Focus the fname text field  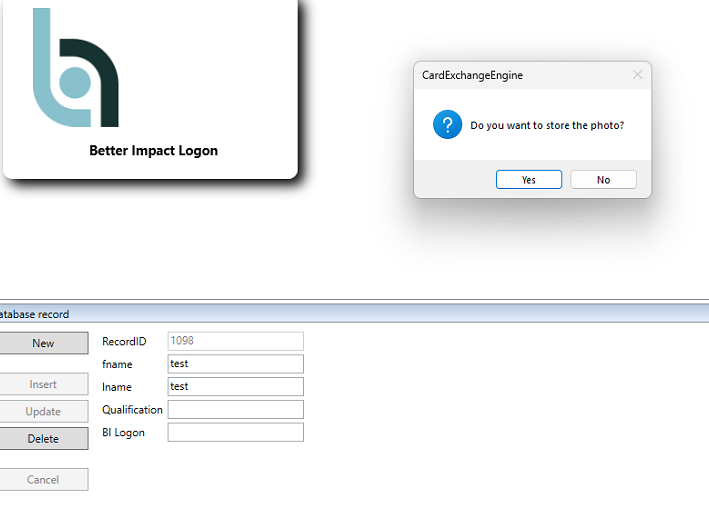235,364
